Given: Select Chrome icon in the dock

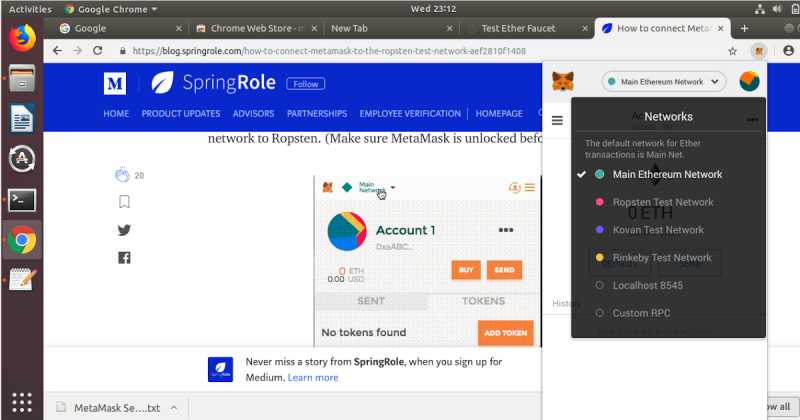Looking at the screenshot, I should (22, 240).
